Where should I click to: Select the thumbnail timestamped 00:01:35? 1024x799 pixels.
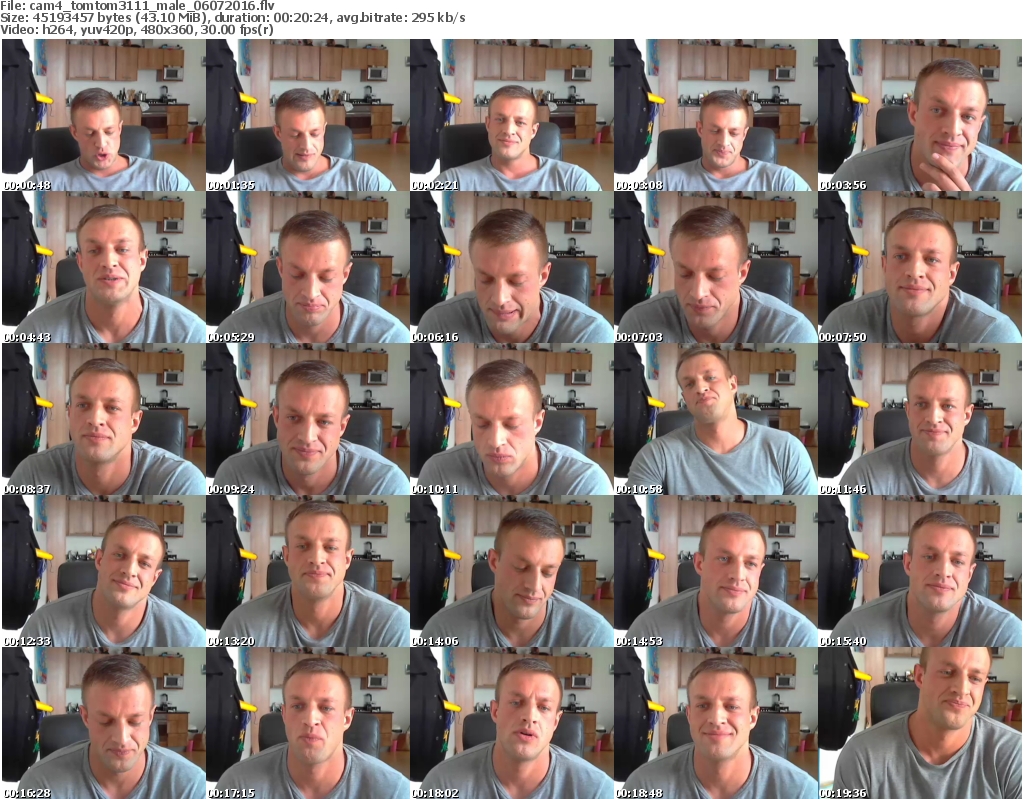(308, 115)
